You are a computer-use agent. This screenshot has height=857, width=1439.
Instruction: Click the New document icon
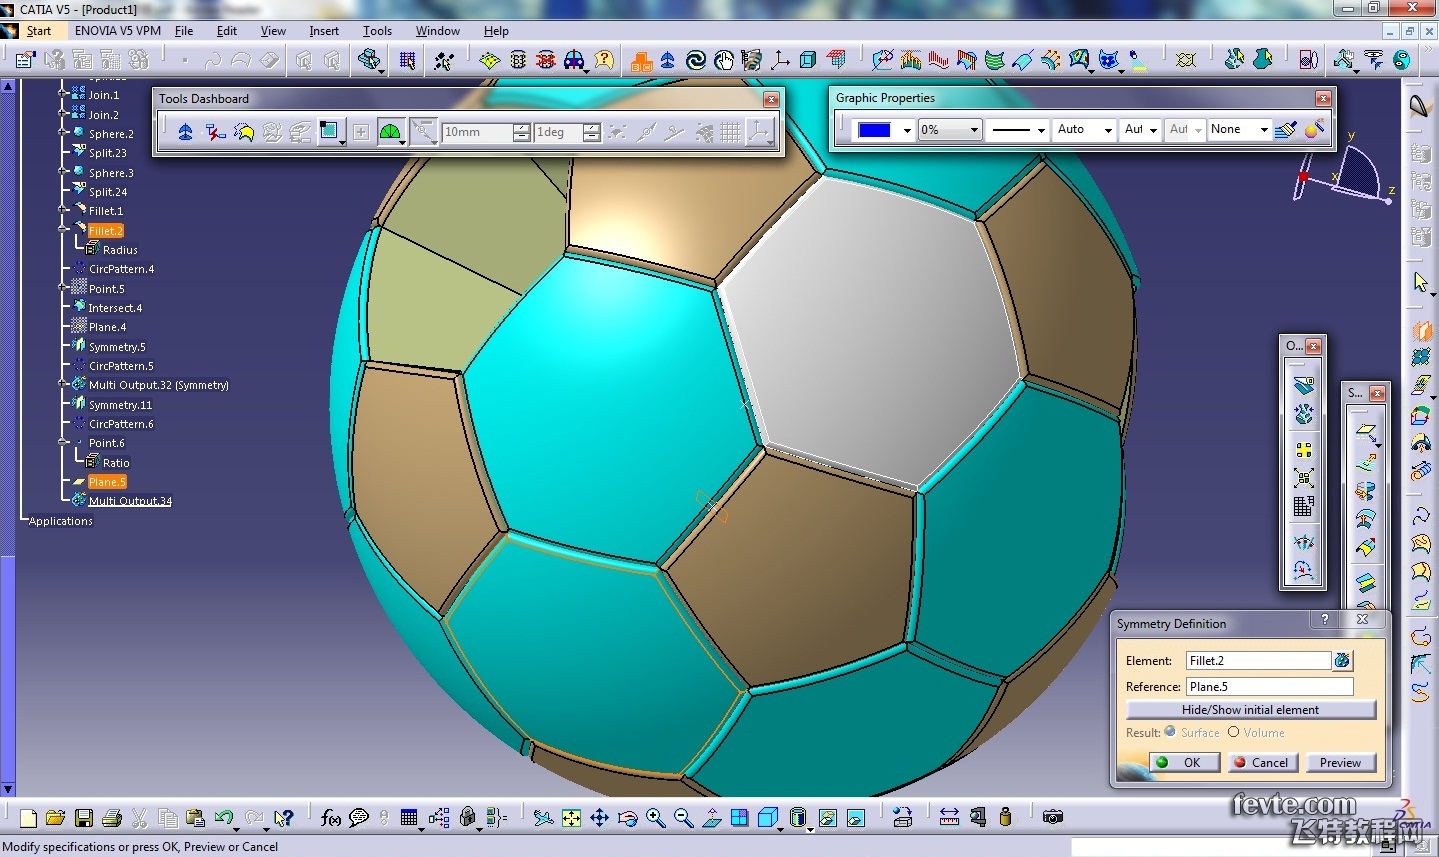coord(28,818)
